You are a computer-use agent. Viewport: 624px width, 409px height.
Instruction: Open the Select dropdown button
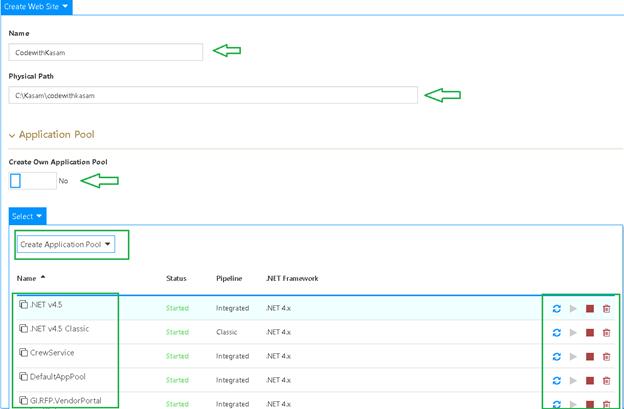coord(27,216)
